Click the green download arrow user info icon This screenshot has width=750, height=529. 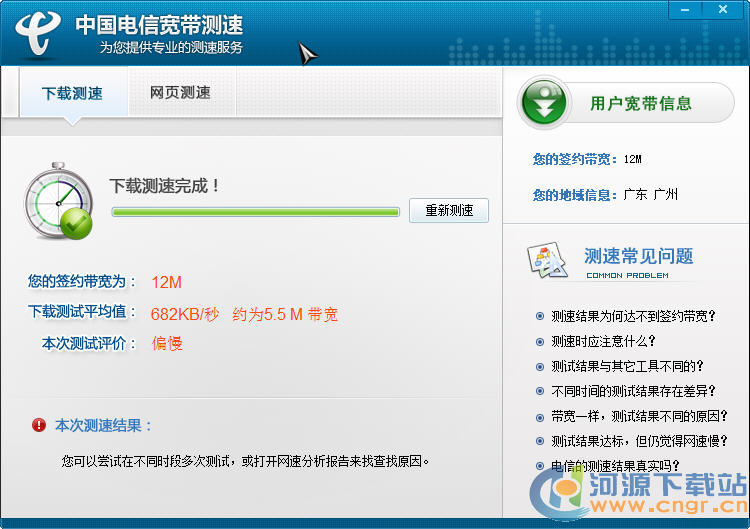click(544, 102)
